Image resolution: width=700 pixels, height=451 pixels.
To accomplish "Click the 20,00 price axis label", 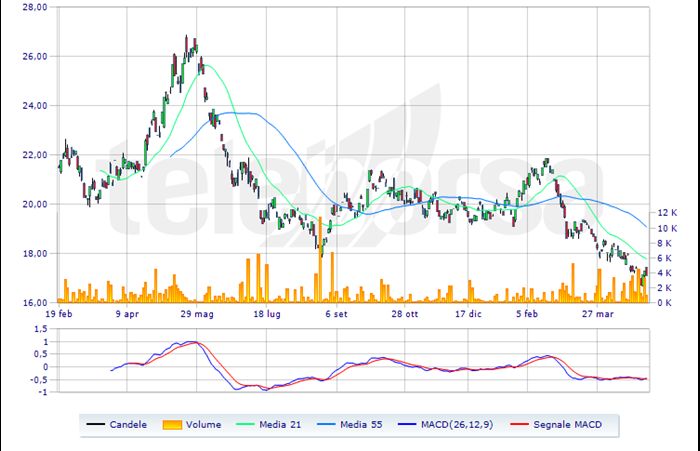I will [34, 204].
